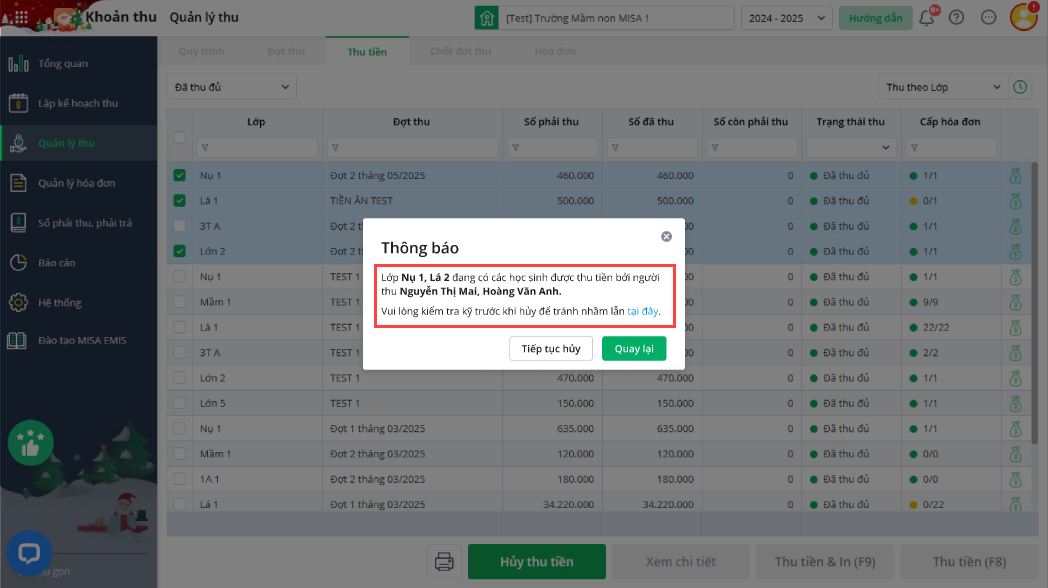Toggle the select-all header checkbox
The width and height of the screenshot is (1048, 588).
click(179, 137)
